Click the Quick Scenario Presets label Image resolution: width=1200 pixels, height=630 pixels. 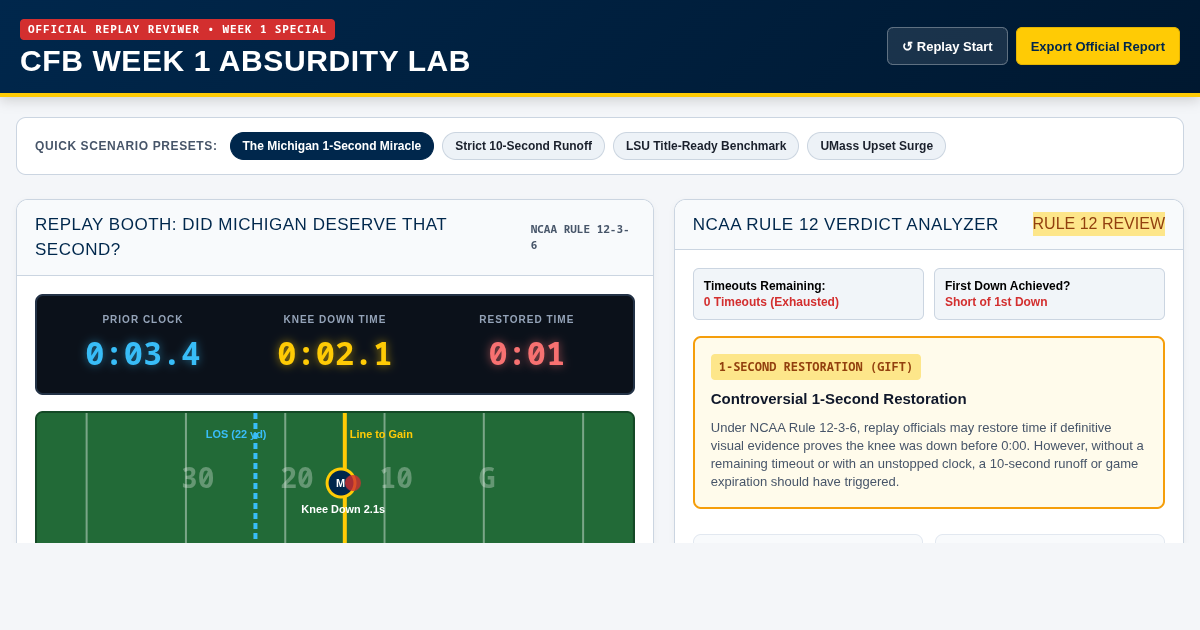point(126,146)
